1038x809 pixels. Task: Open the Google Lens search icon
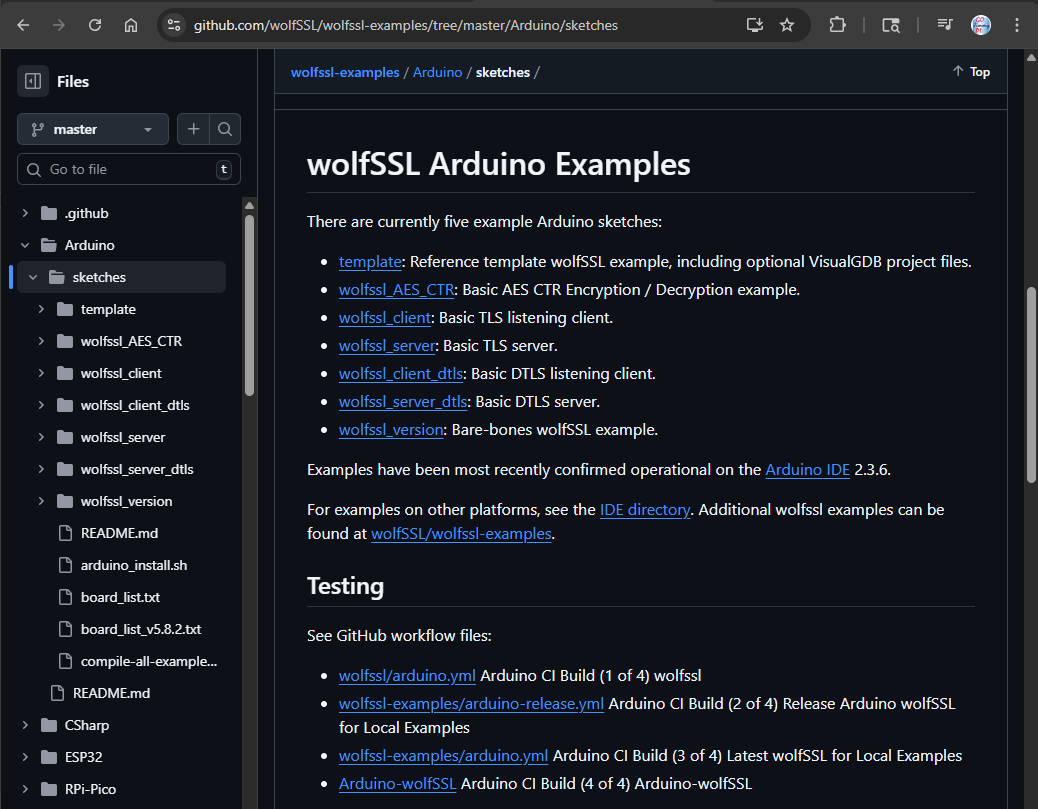click(891, 25)
